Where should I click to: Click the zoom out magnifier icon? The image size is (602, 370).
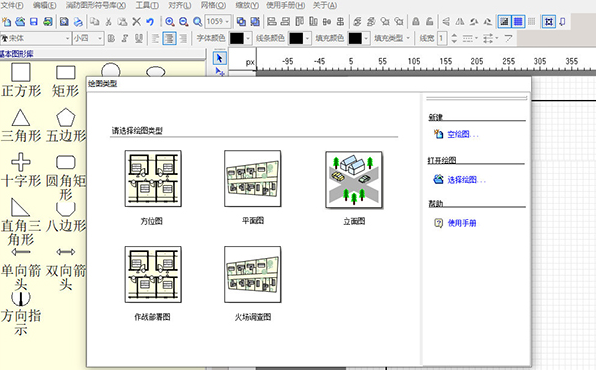coord(184,21)
